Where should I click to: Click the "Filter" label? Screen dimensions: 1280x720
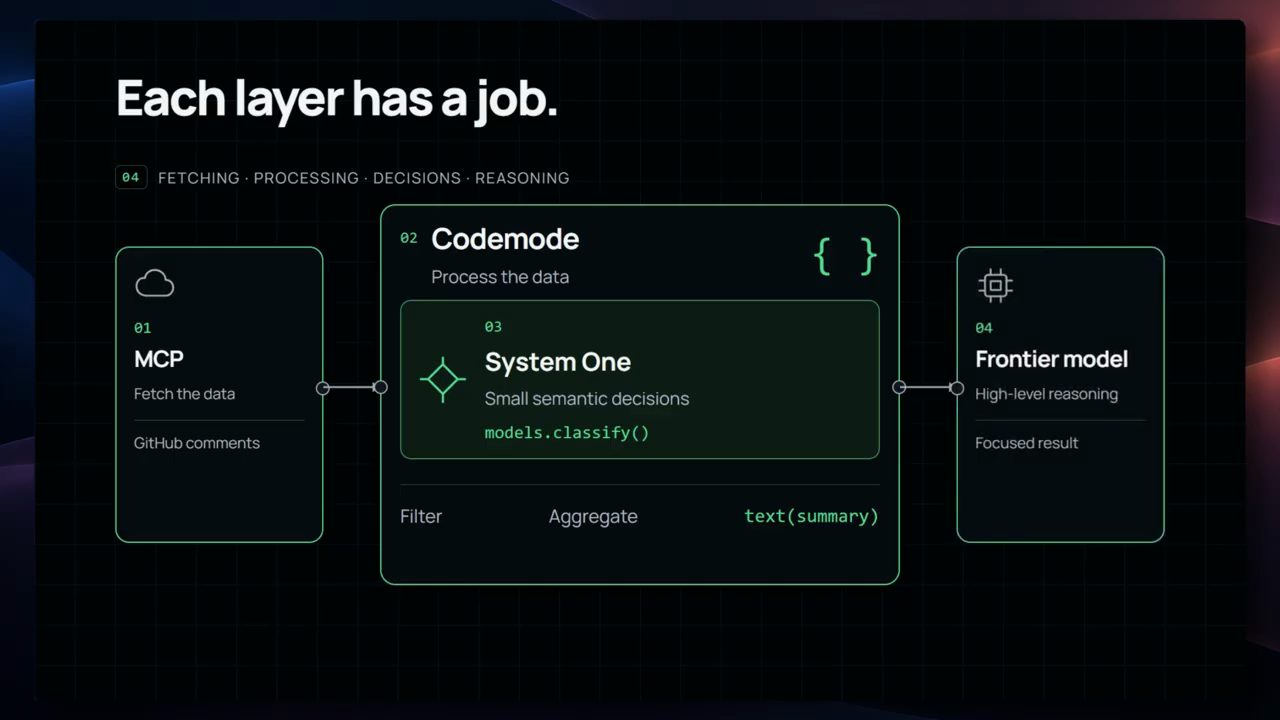[x=421, y=517]
